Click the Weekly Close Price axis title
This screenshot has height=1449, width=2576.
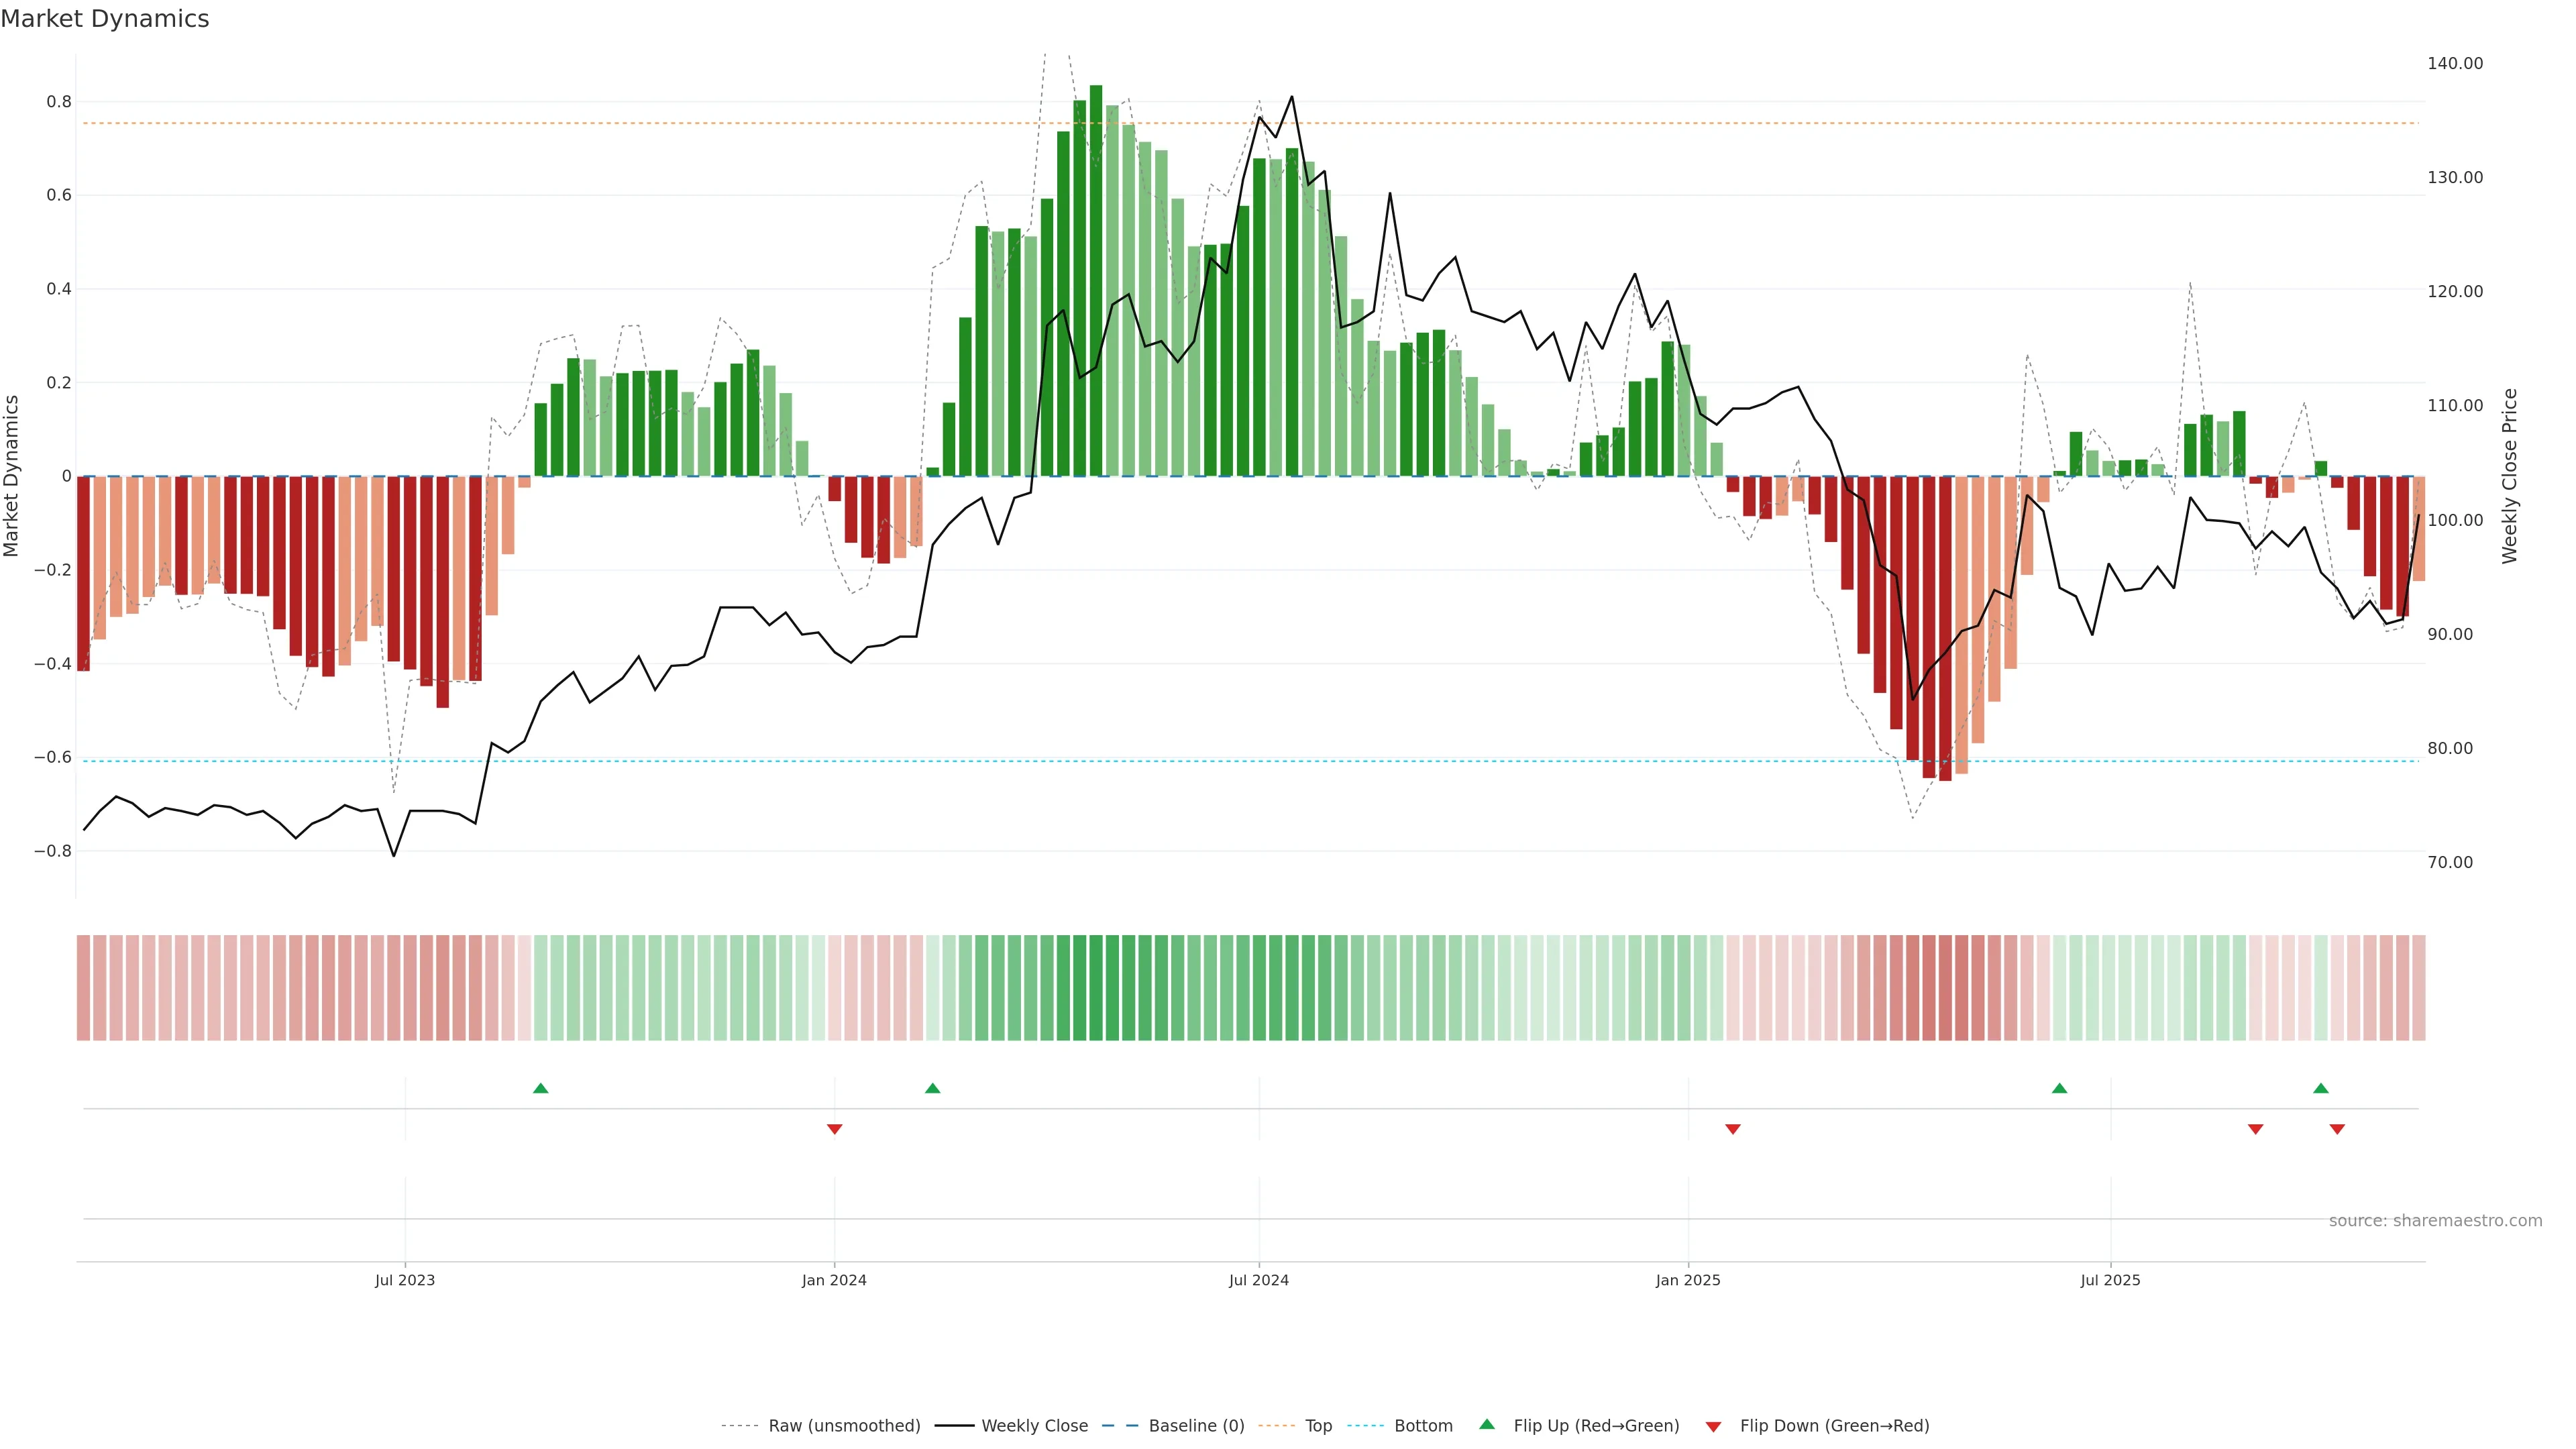click(x=2510, y=476)
